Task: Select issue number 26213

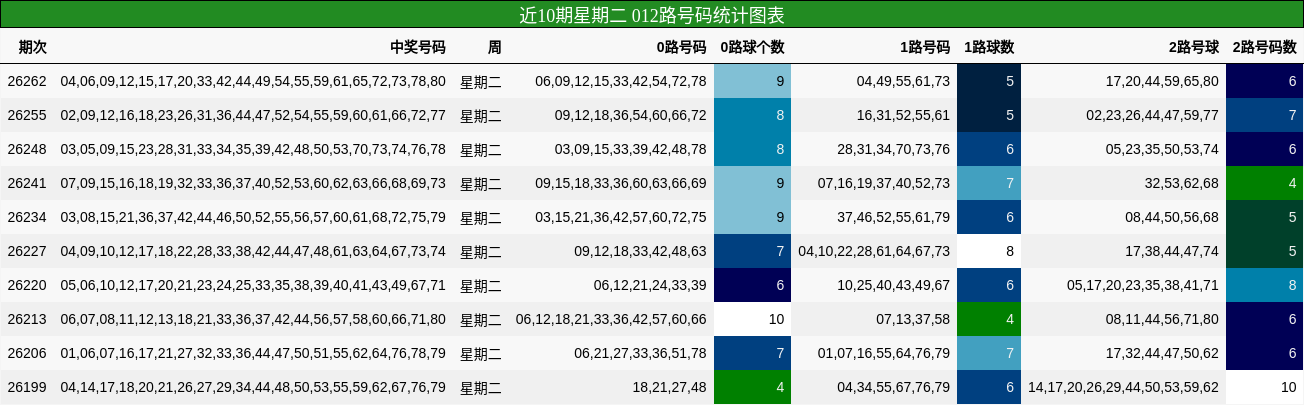Action: point(27,319)
